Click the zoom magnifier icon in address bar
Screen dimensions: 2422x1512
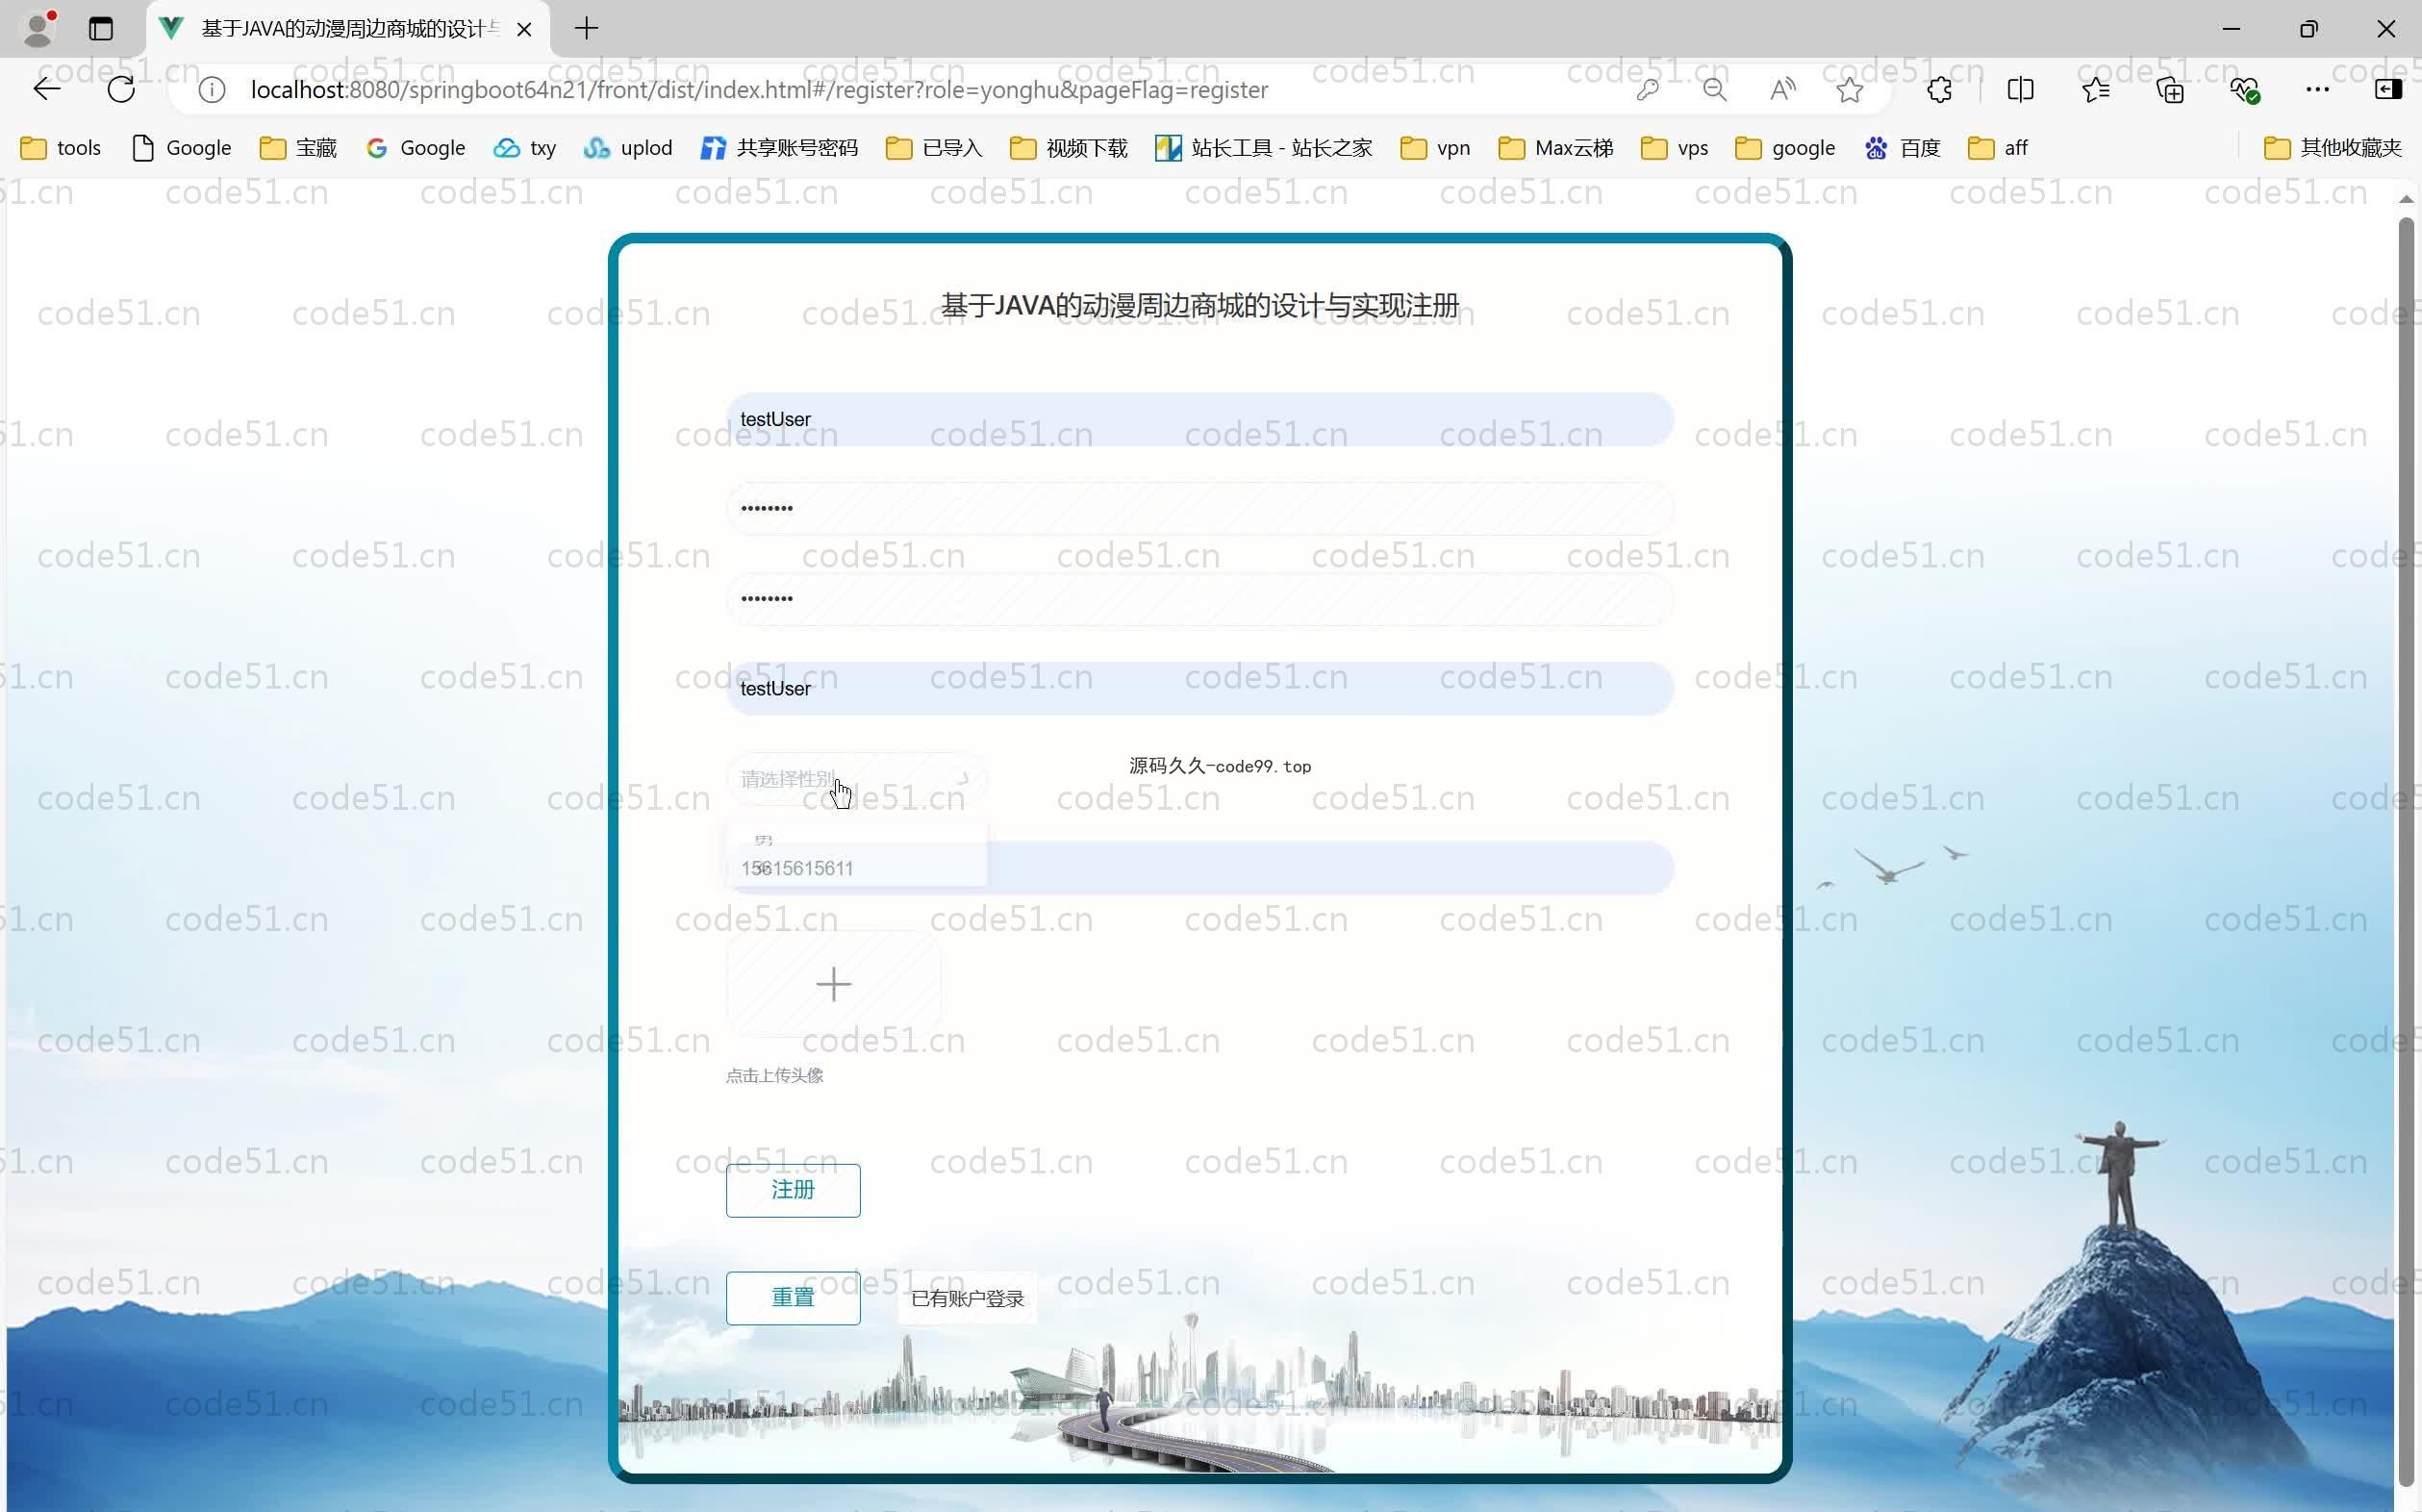click(x=1715, y=90)
